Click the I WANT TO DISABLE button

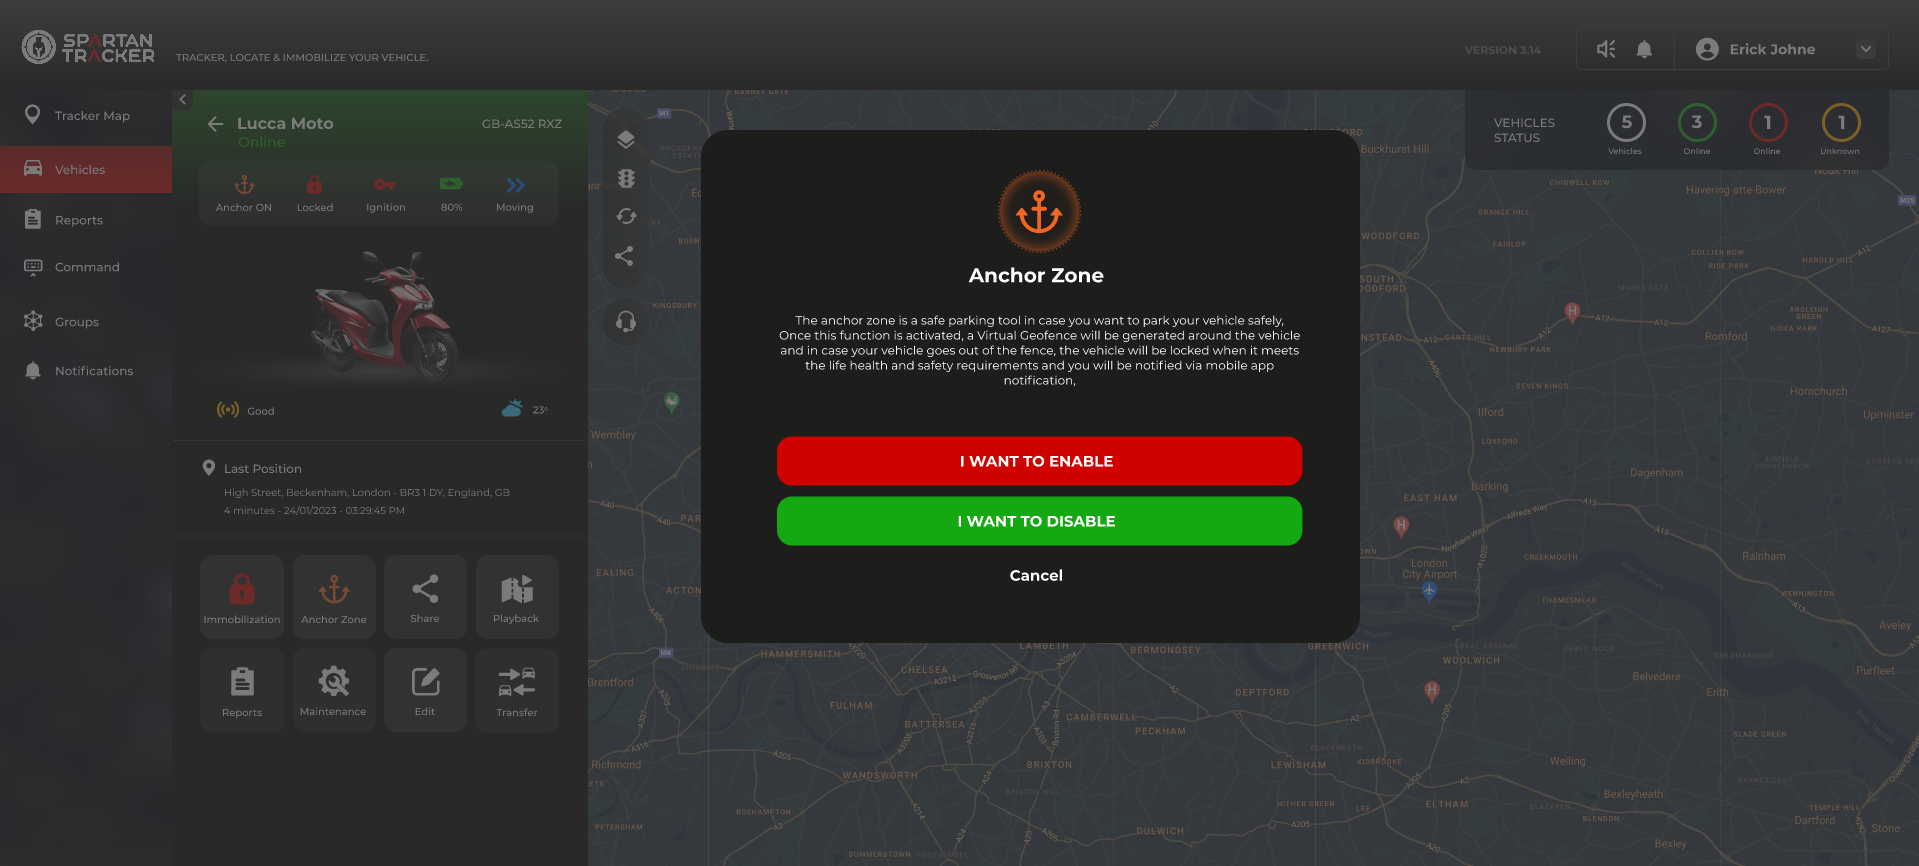[x=1039, y=521]
